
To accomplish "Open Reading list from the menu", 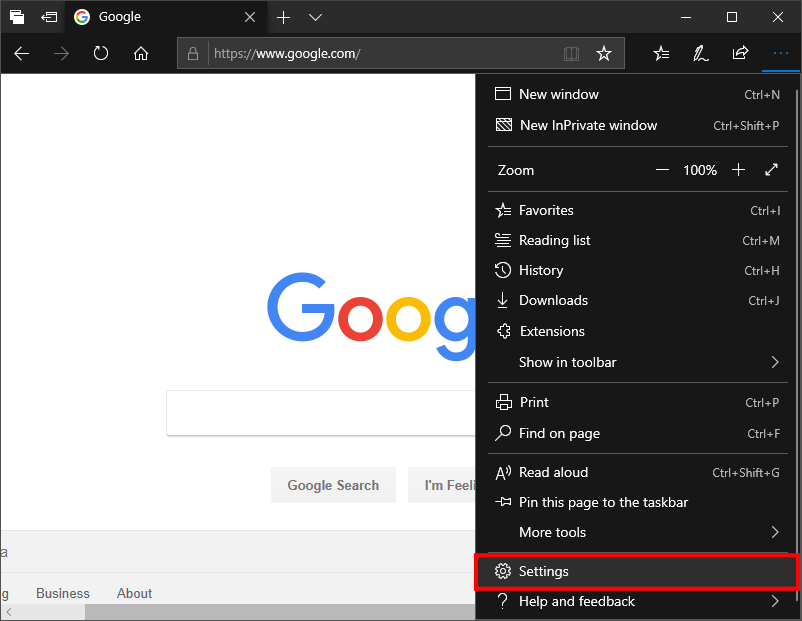I will click(637, 240).
